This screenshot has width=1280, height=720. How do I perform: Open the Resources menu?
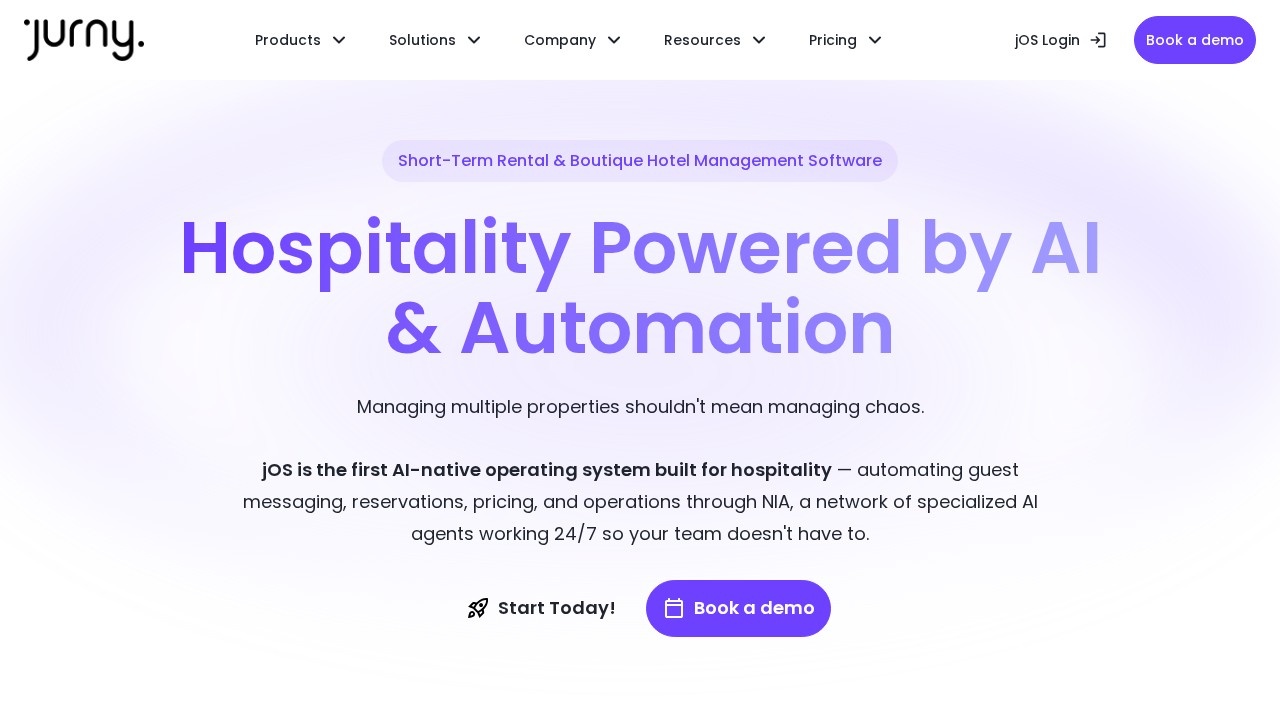pyautogui.click(x=715, y=40)
